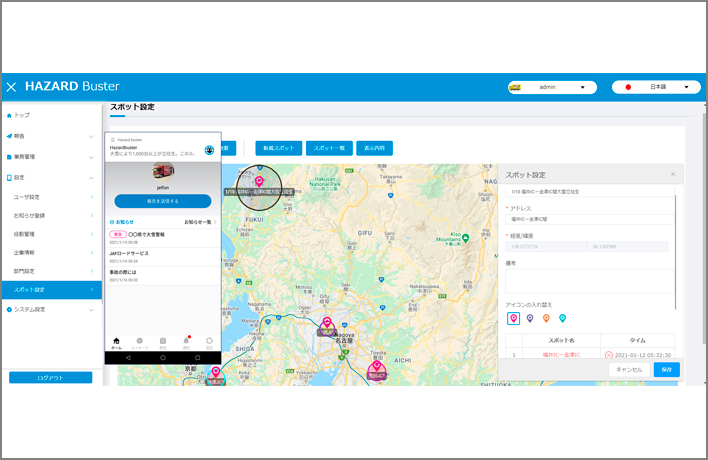
Task: Click the スポット設定 panel scrollbar
Action: [676, 253]
